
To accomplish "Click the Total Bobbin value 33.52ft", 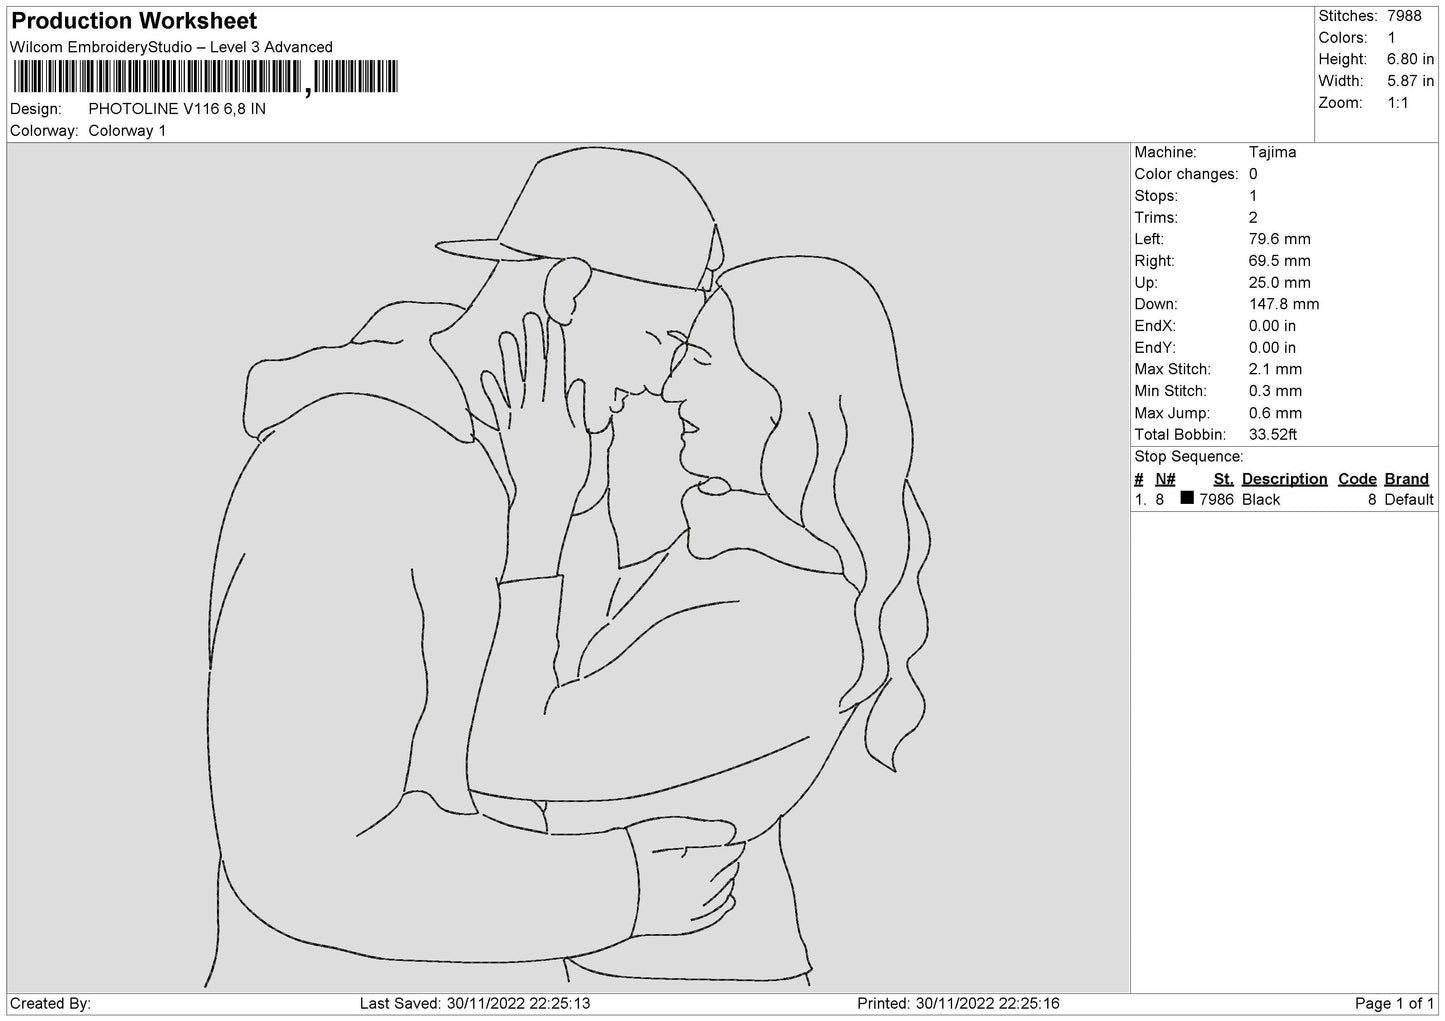I will [x=1273, y=436].
